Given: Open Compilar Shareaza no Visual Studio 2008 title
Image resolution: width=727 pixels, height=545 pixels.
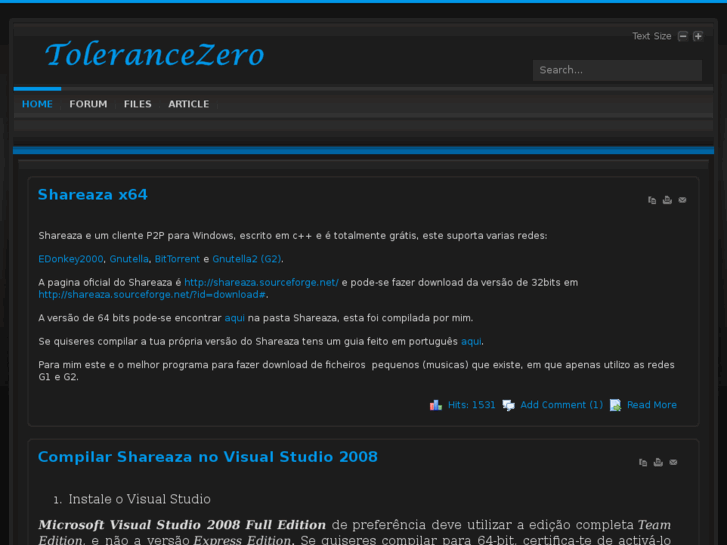Looking at the screenshot, I should [x=208, y=457].
